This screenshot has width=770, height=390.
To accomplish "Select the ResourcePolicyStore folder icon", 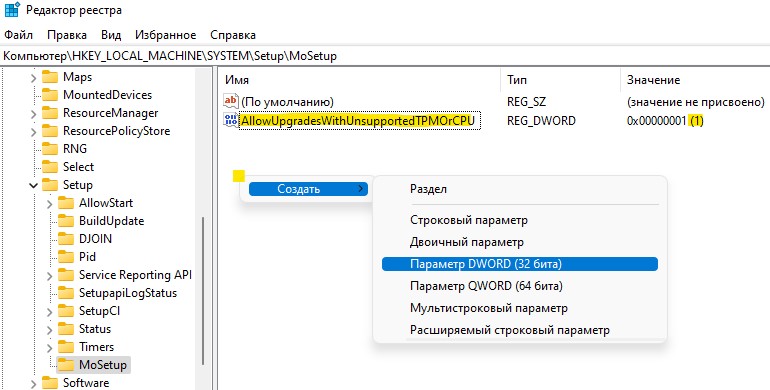I will (x=50, y=131).
